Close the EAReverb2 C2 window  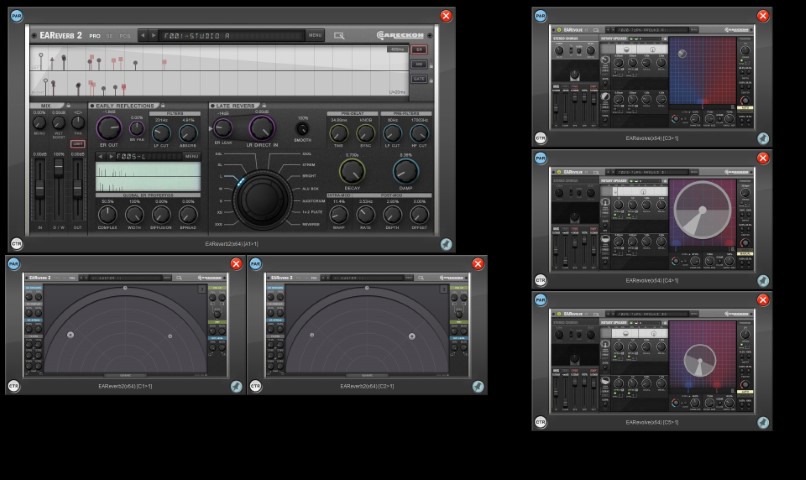pyautogui.click(x=478, y=264)
